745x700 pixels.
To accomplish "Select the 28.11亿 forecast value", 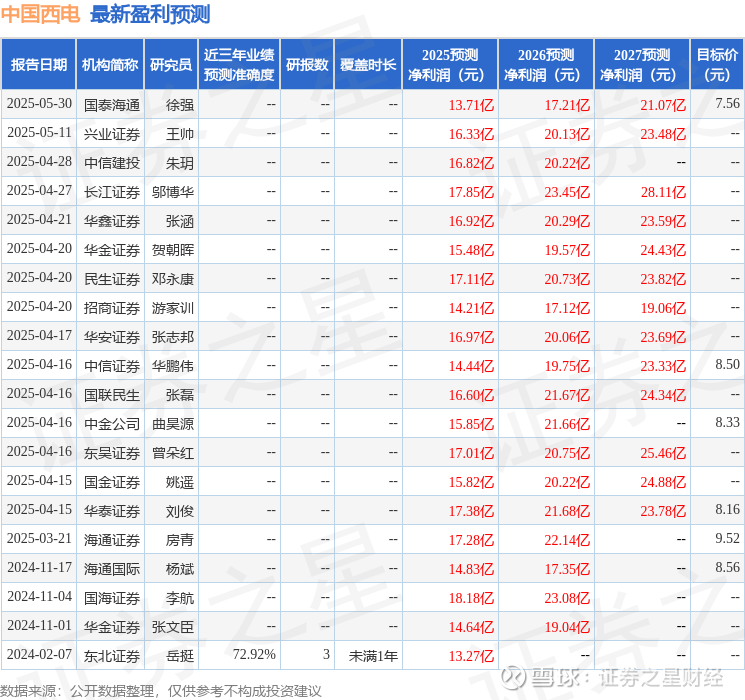I will coord(663,192).
